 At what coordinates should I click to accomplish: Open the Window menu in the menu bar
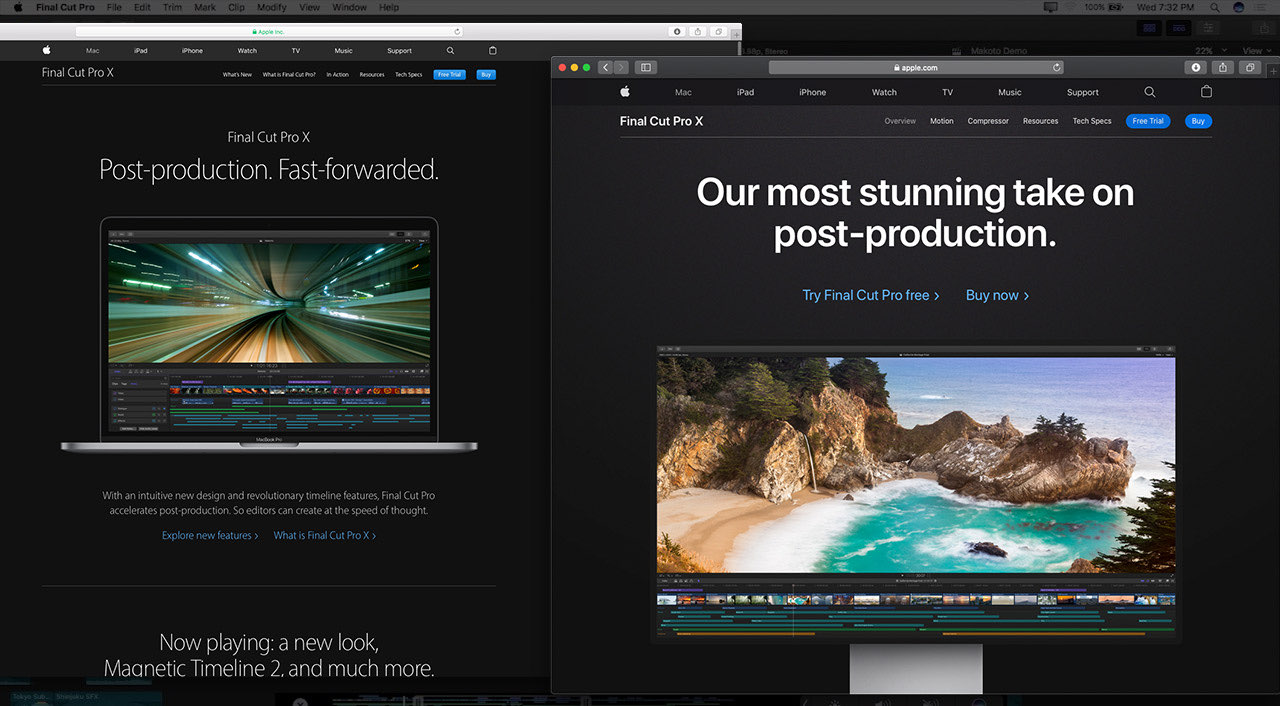pos(349,7)
